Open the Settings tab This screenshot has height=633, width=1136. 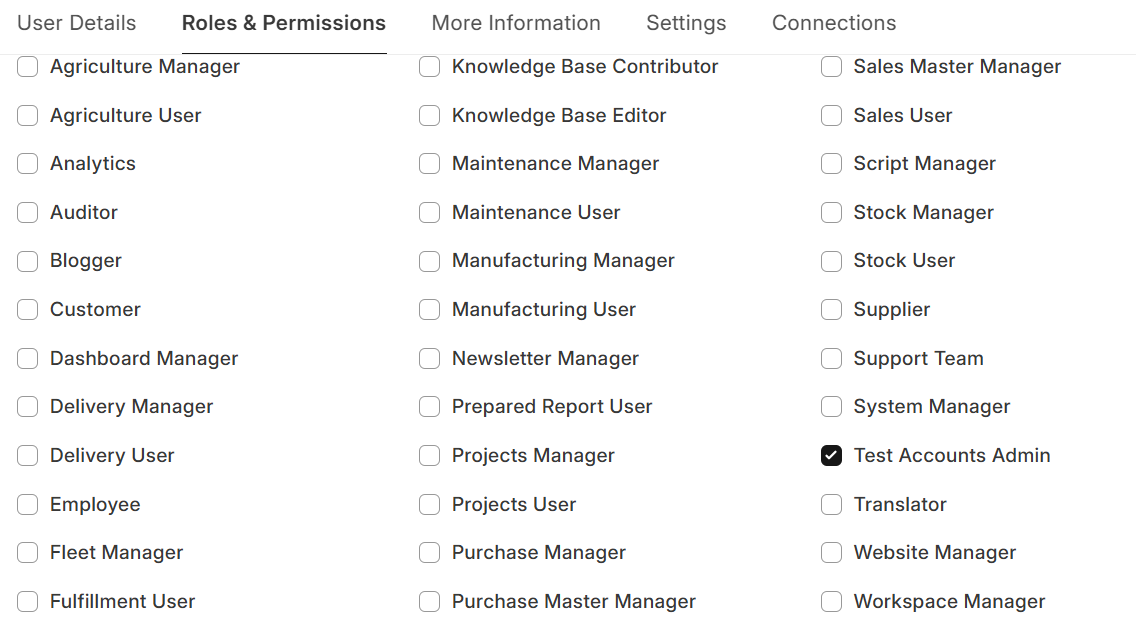(686, 23)
